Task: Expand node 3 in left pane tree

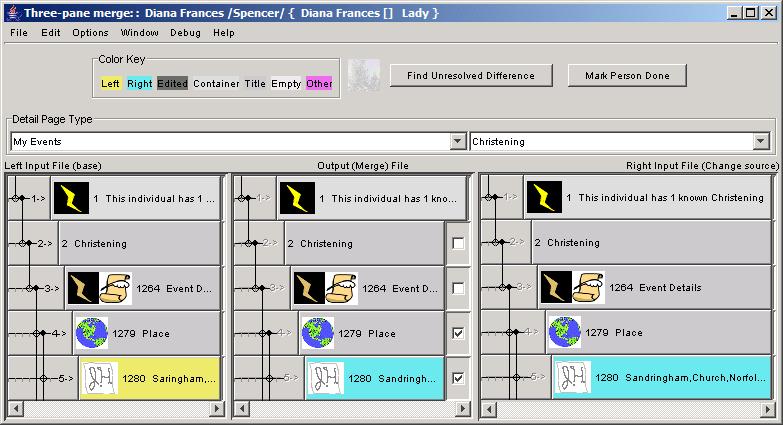Action: (x=30, y=288)
